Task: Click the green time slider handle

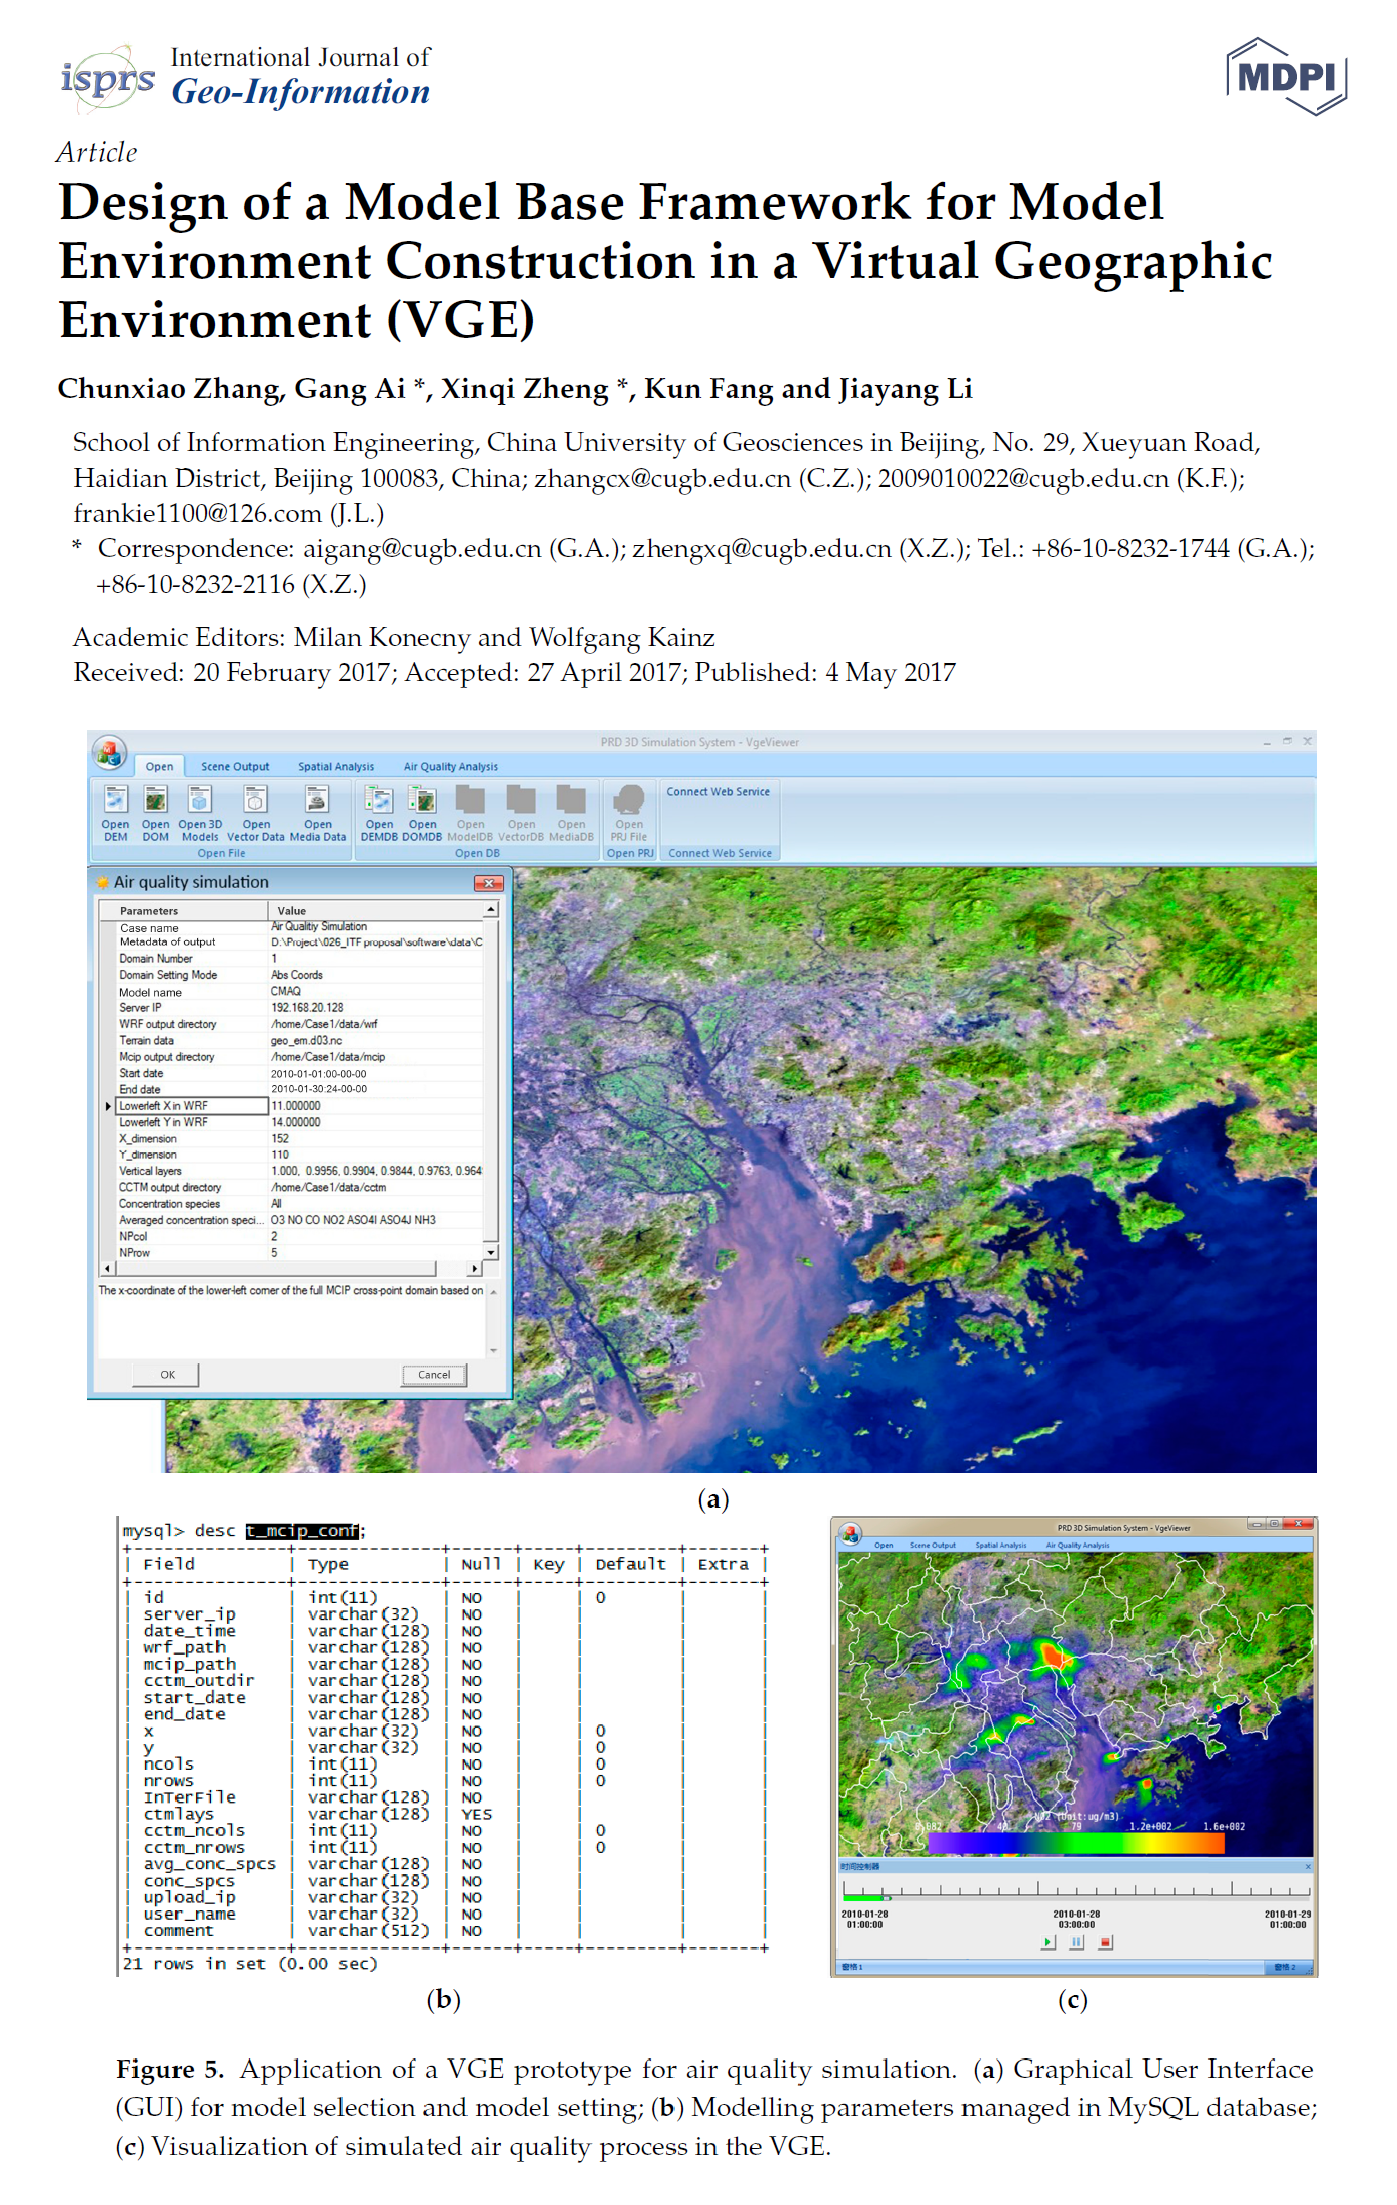Action: coord(885,1896)
